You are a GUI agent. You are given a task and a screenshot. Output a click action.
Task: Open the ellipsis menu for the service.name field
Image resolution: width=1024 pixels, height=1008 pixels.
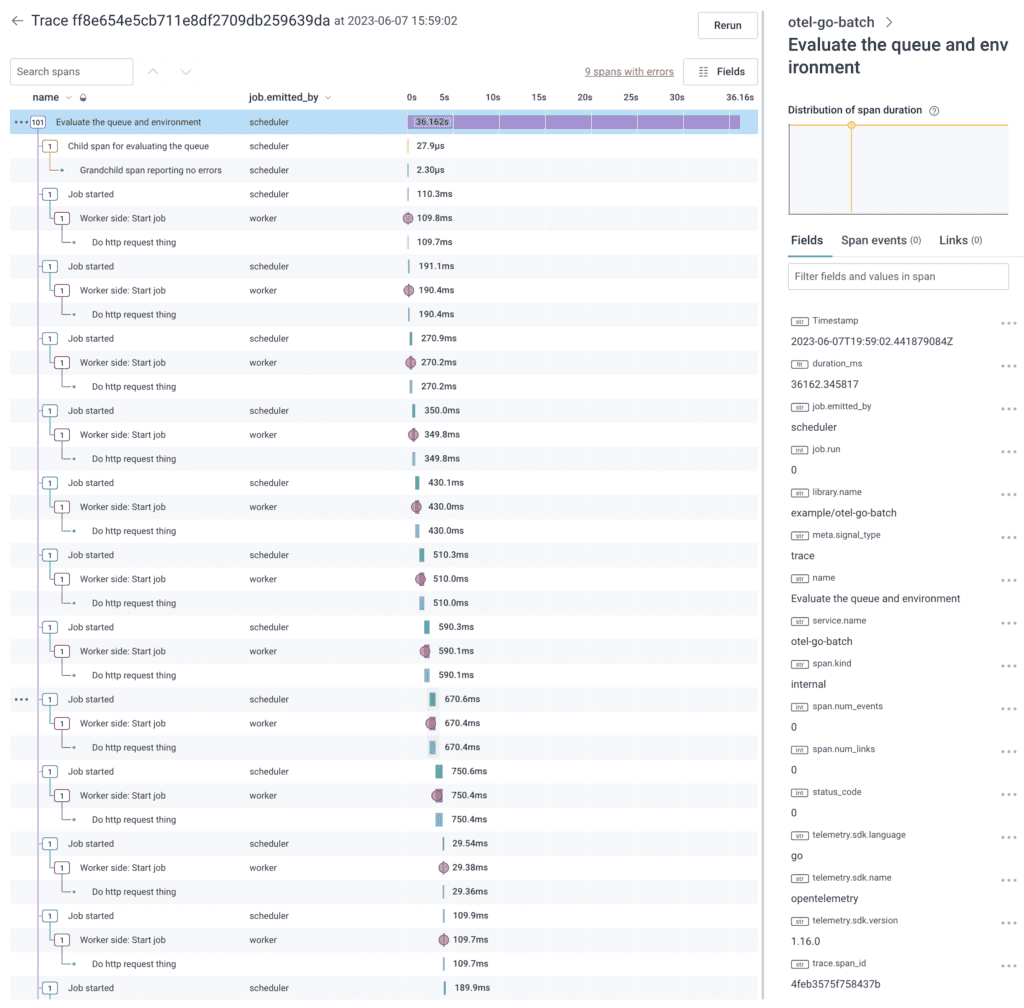[x=1008, y=623]
